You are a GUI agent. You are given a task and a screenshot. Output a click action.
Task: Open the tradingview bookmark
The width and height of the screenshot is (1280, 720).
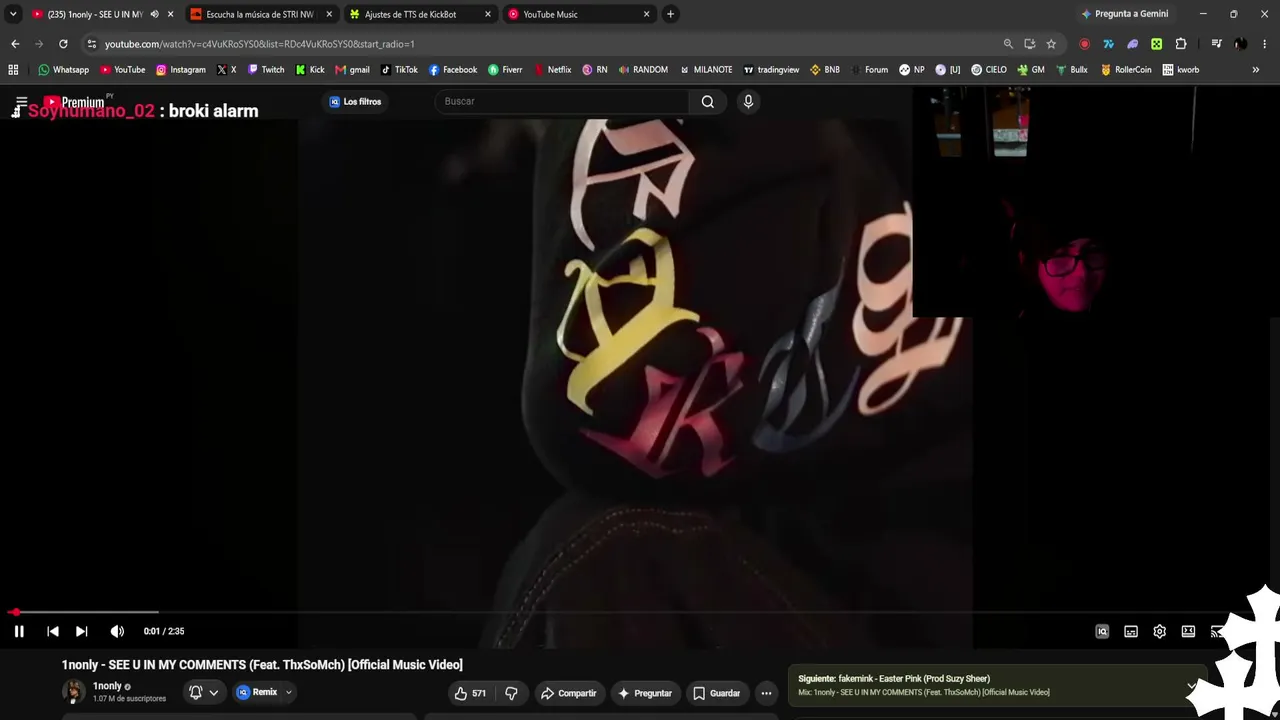click(771, 70)
